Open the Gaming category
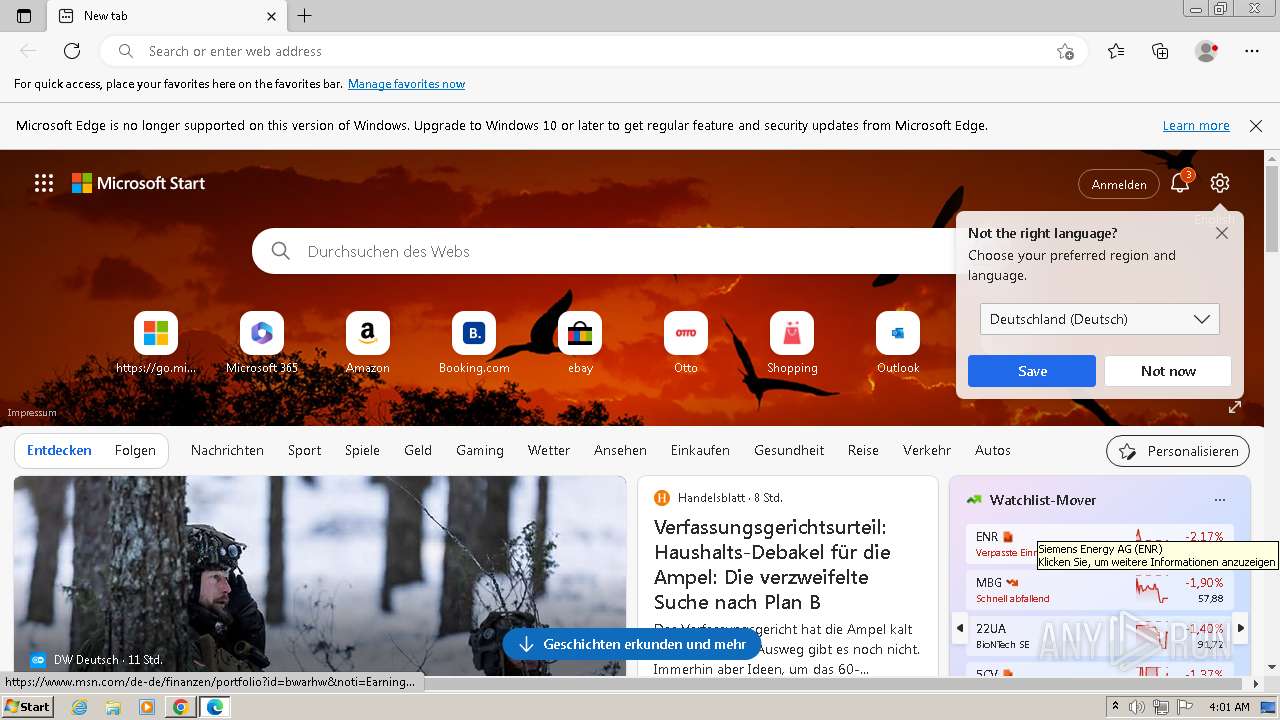The height and width of the screenshot is (720, 1280). (x=480, y=451)
